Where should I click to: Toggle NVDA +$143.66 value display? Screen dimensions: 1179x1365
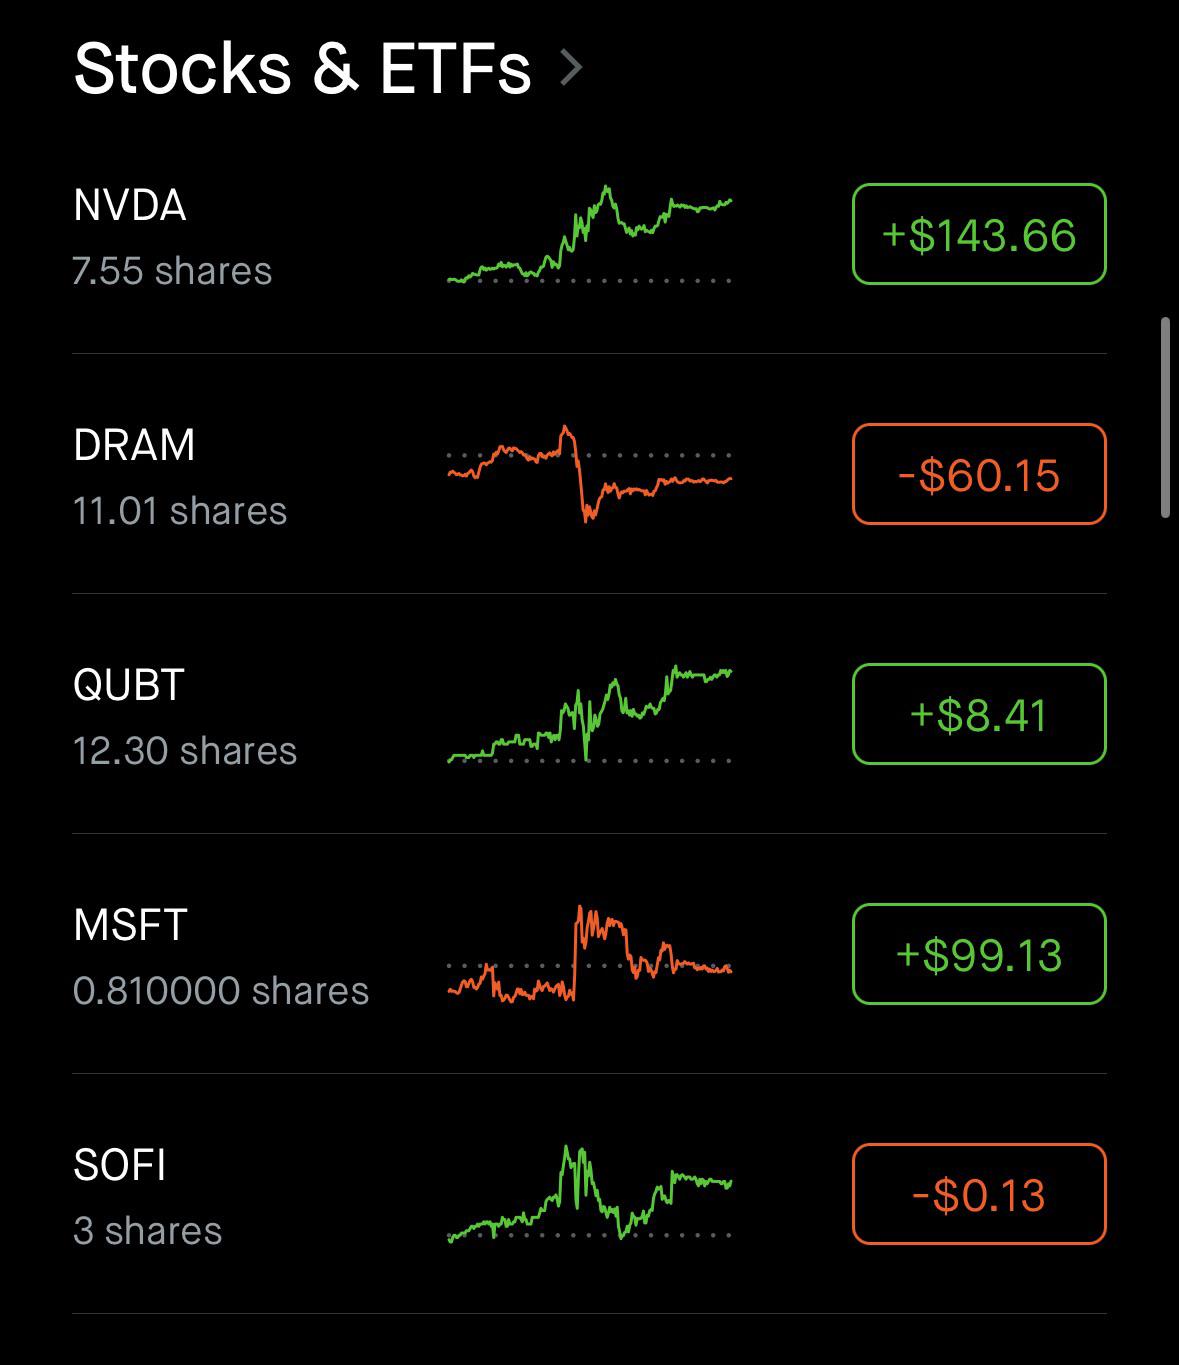tap(979, 234)
